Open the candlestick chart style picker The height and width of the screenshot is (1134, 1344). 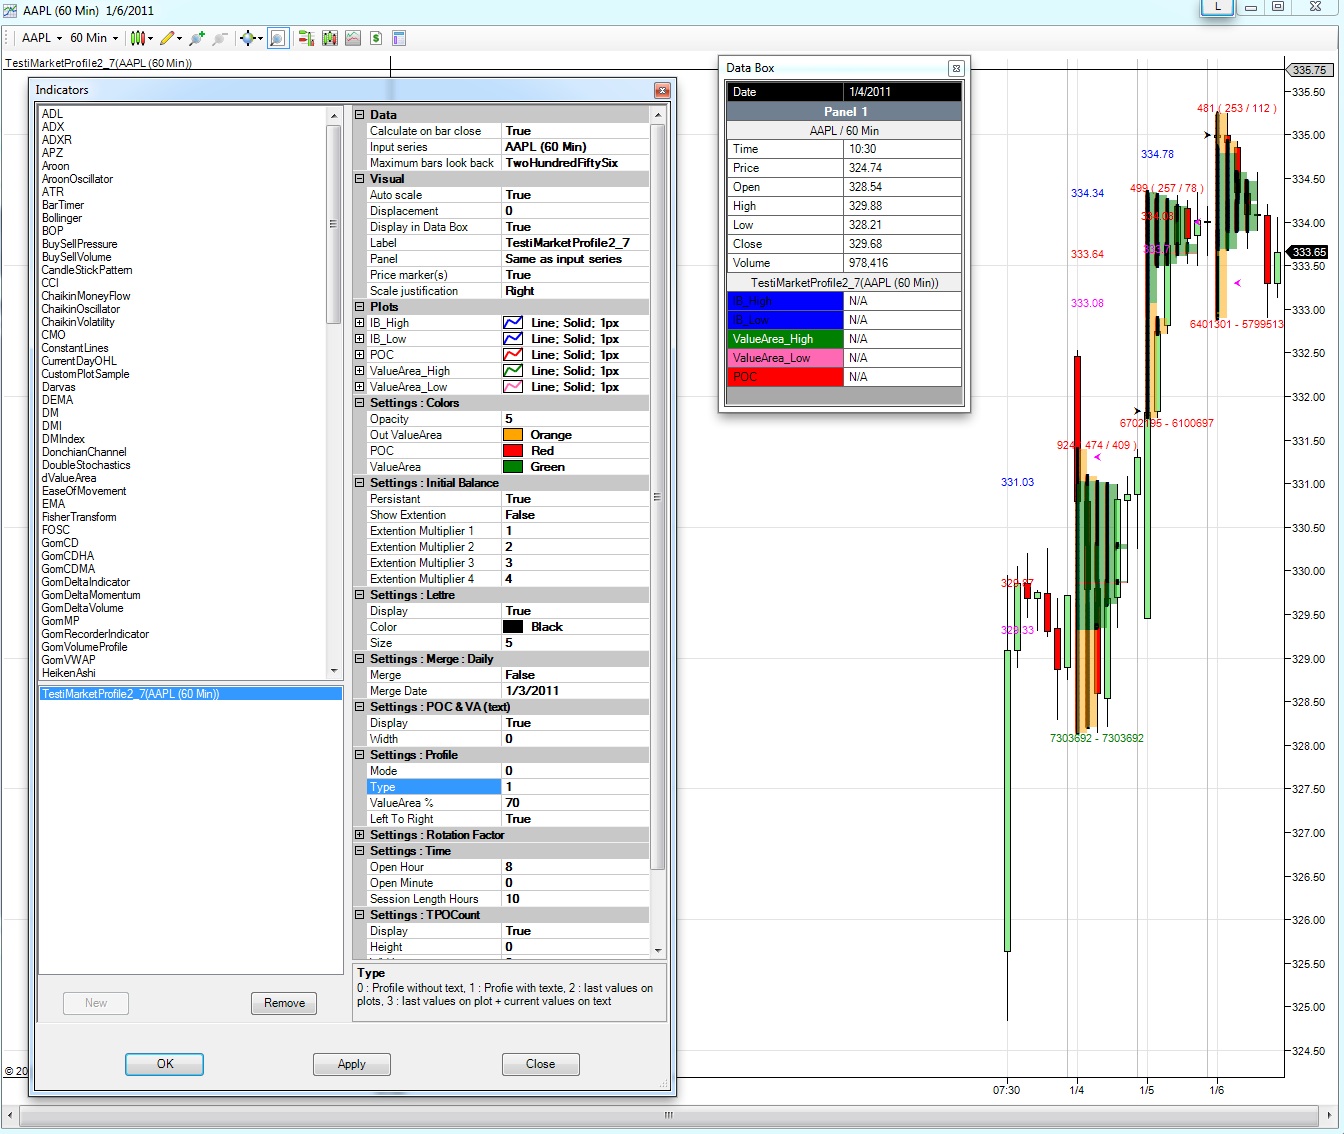click(140, 38)
